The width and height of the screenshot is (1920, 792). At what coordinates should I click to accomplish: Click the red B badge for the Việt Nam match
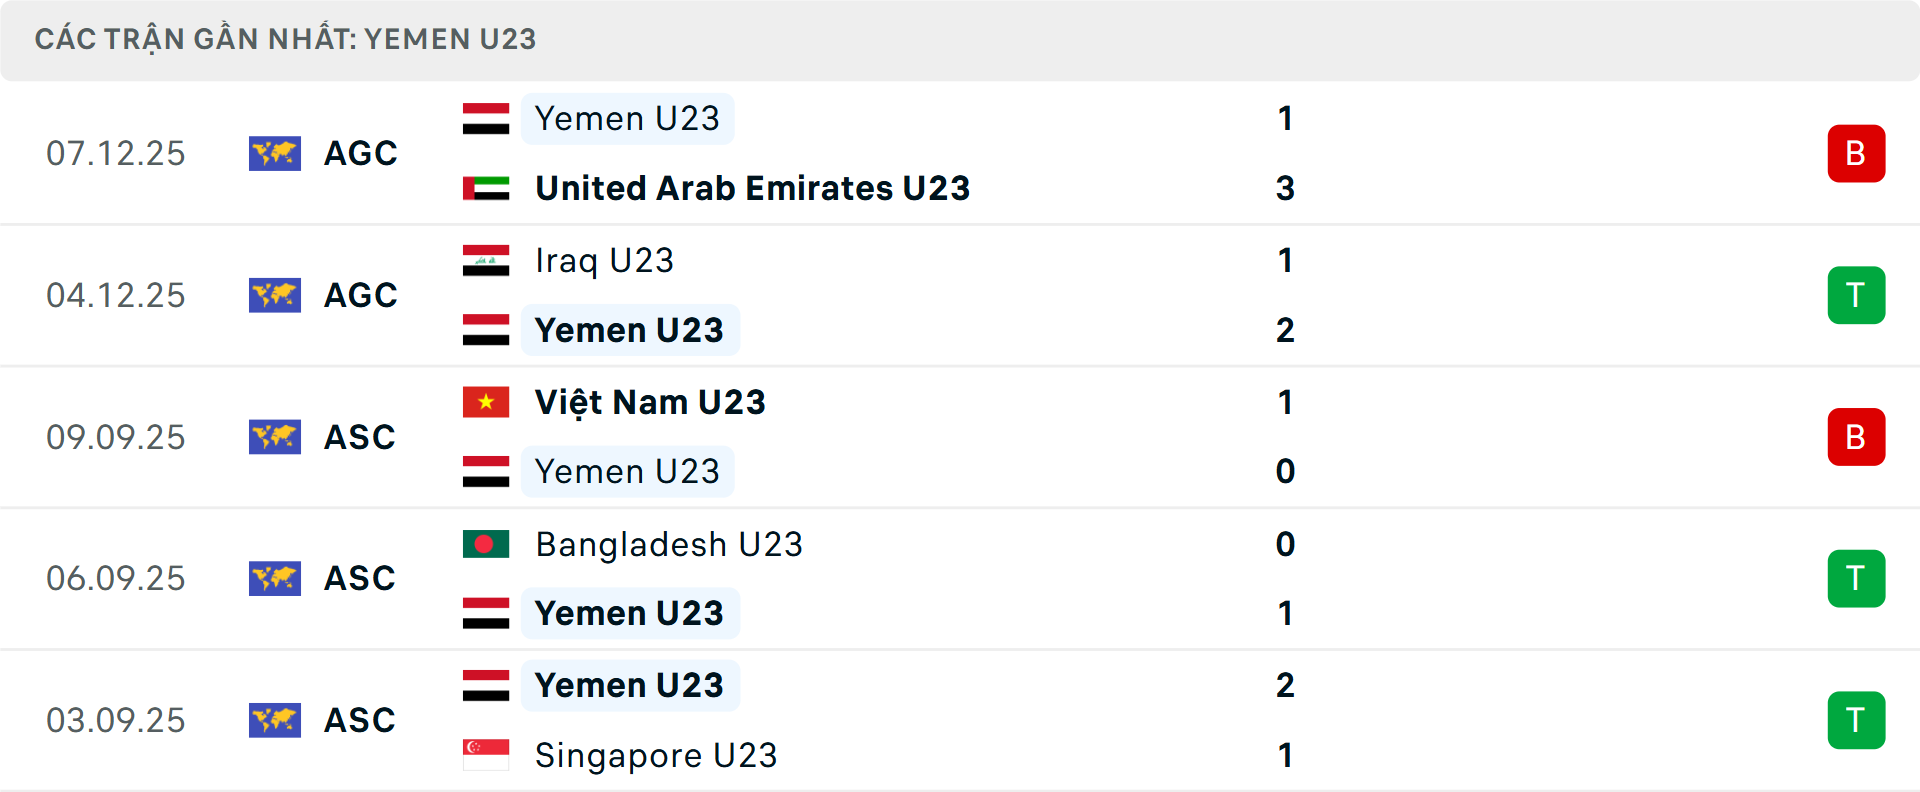click(x=1856, y=437)
